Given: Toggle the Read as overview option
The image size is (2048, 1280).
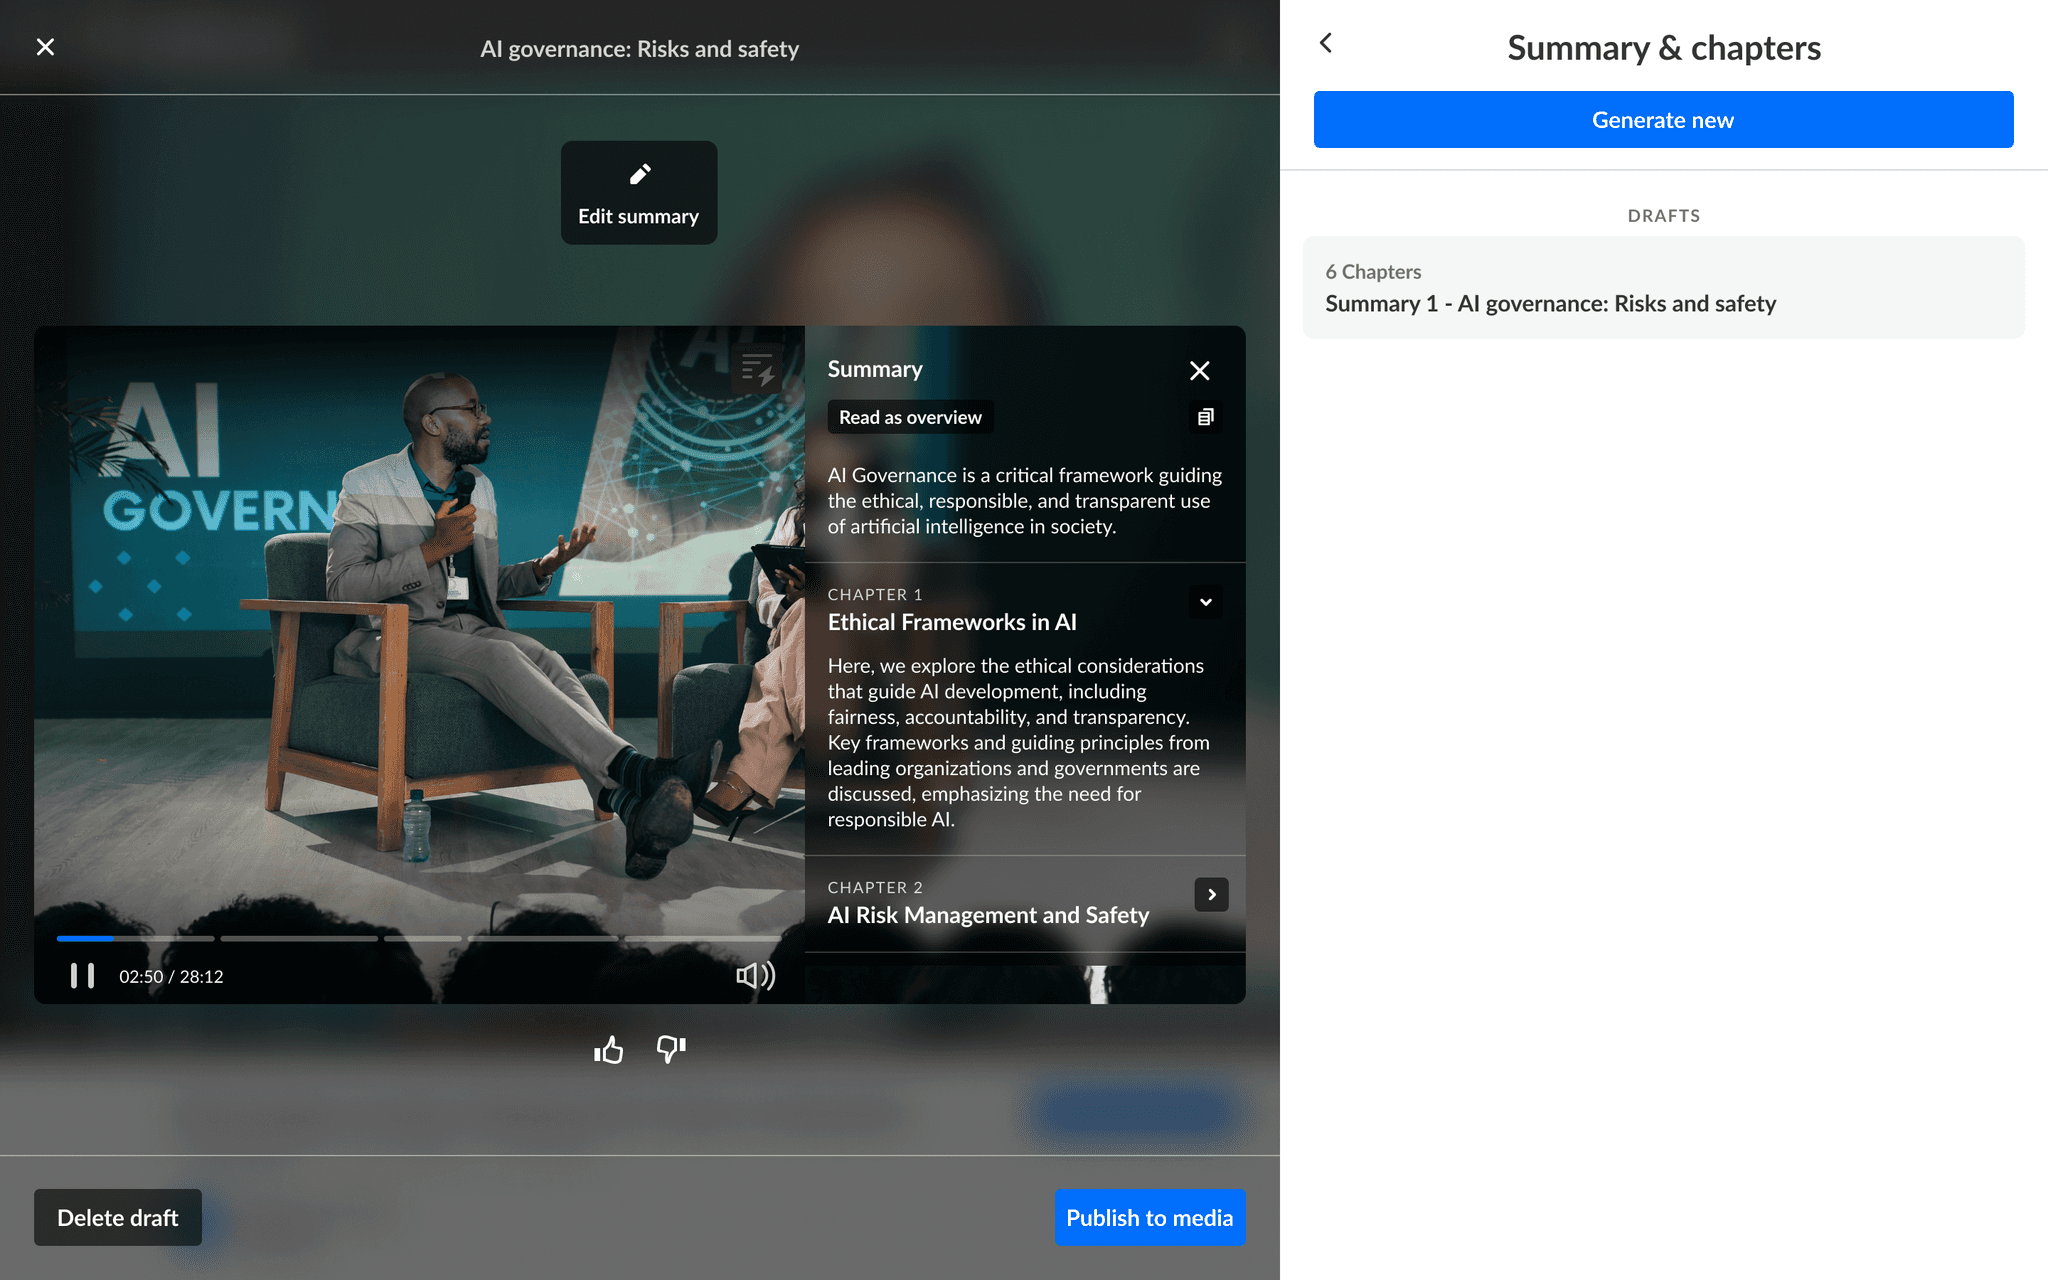Looking at the screenshot, I should coord(910,417).
